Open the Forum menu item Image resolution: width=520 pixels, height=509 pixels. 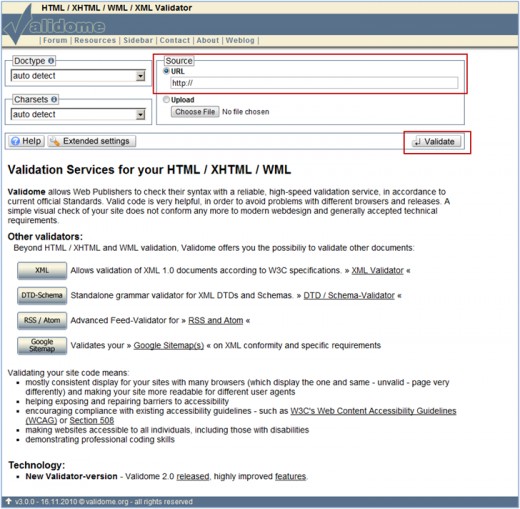pos(55,40)
